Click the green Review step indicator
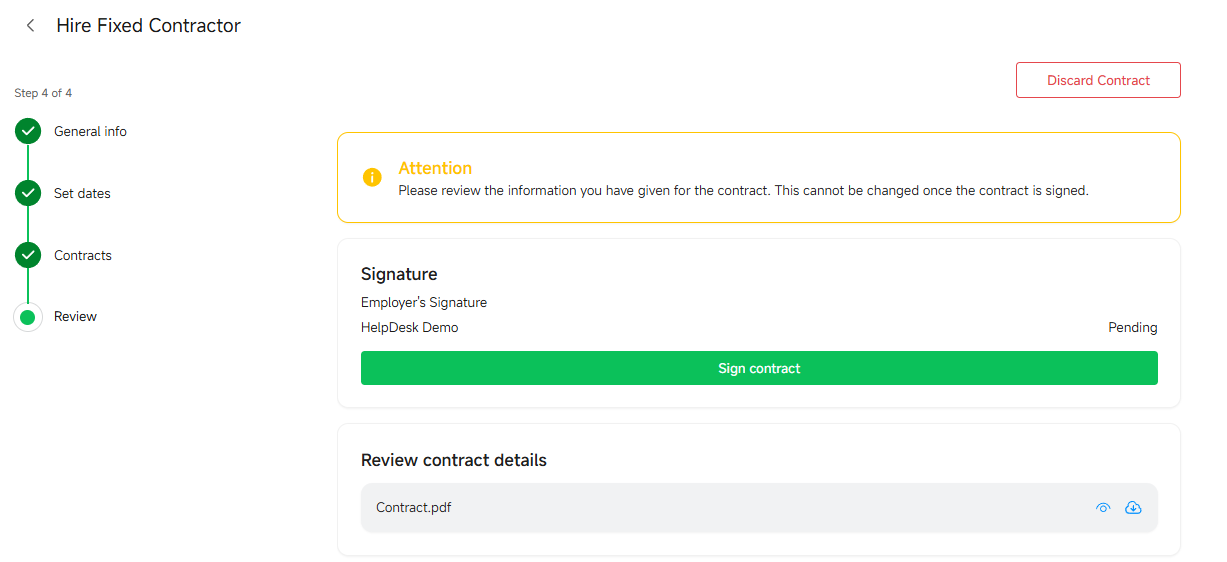Viewport: 1227px width, 562px height. (28, 317)
